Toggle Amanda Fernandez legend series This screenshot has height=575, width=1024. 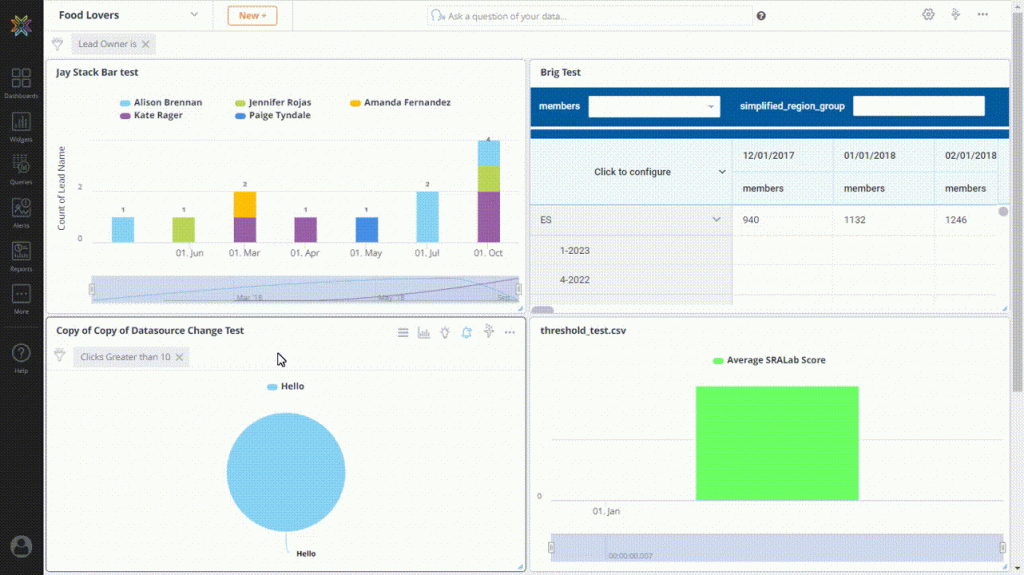click(400, 103)
